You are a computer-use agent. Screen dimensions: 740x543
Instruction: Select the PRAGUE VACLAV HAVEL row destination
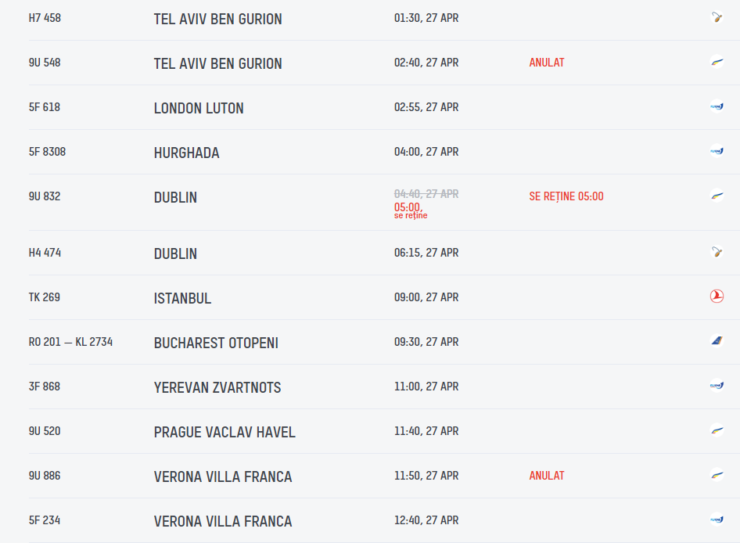coord(224,432)
